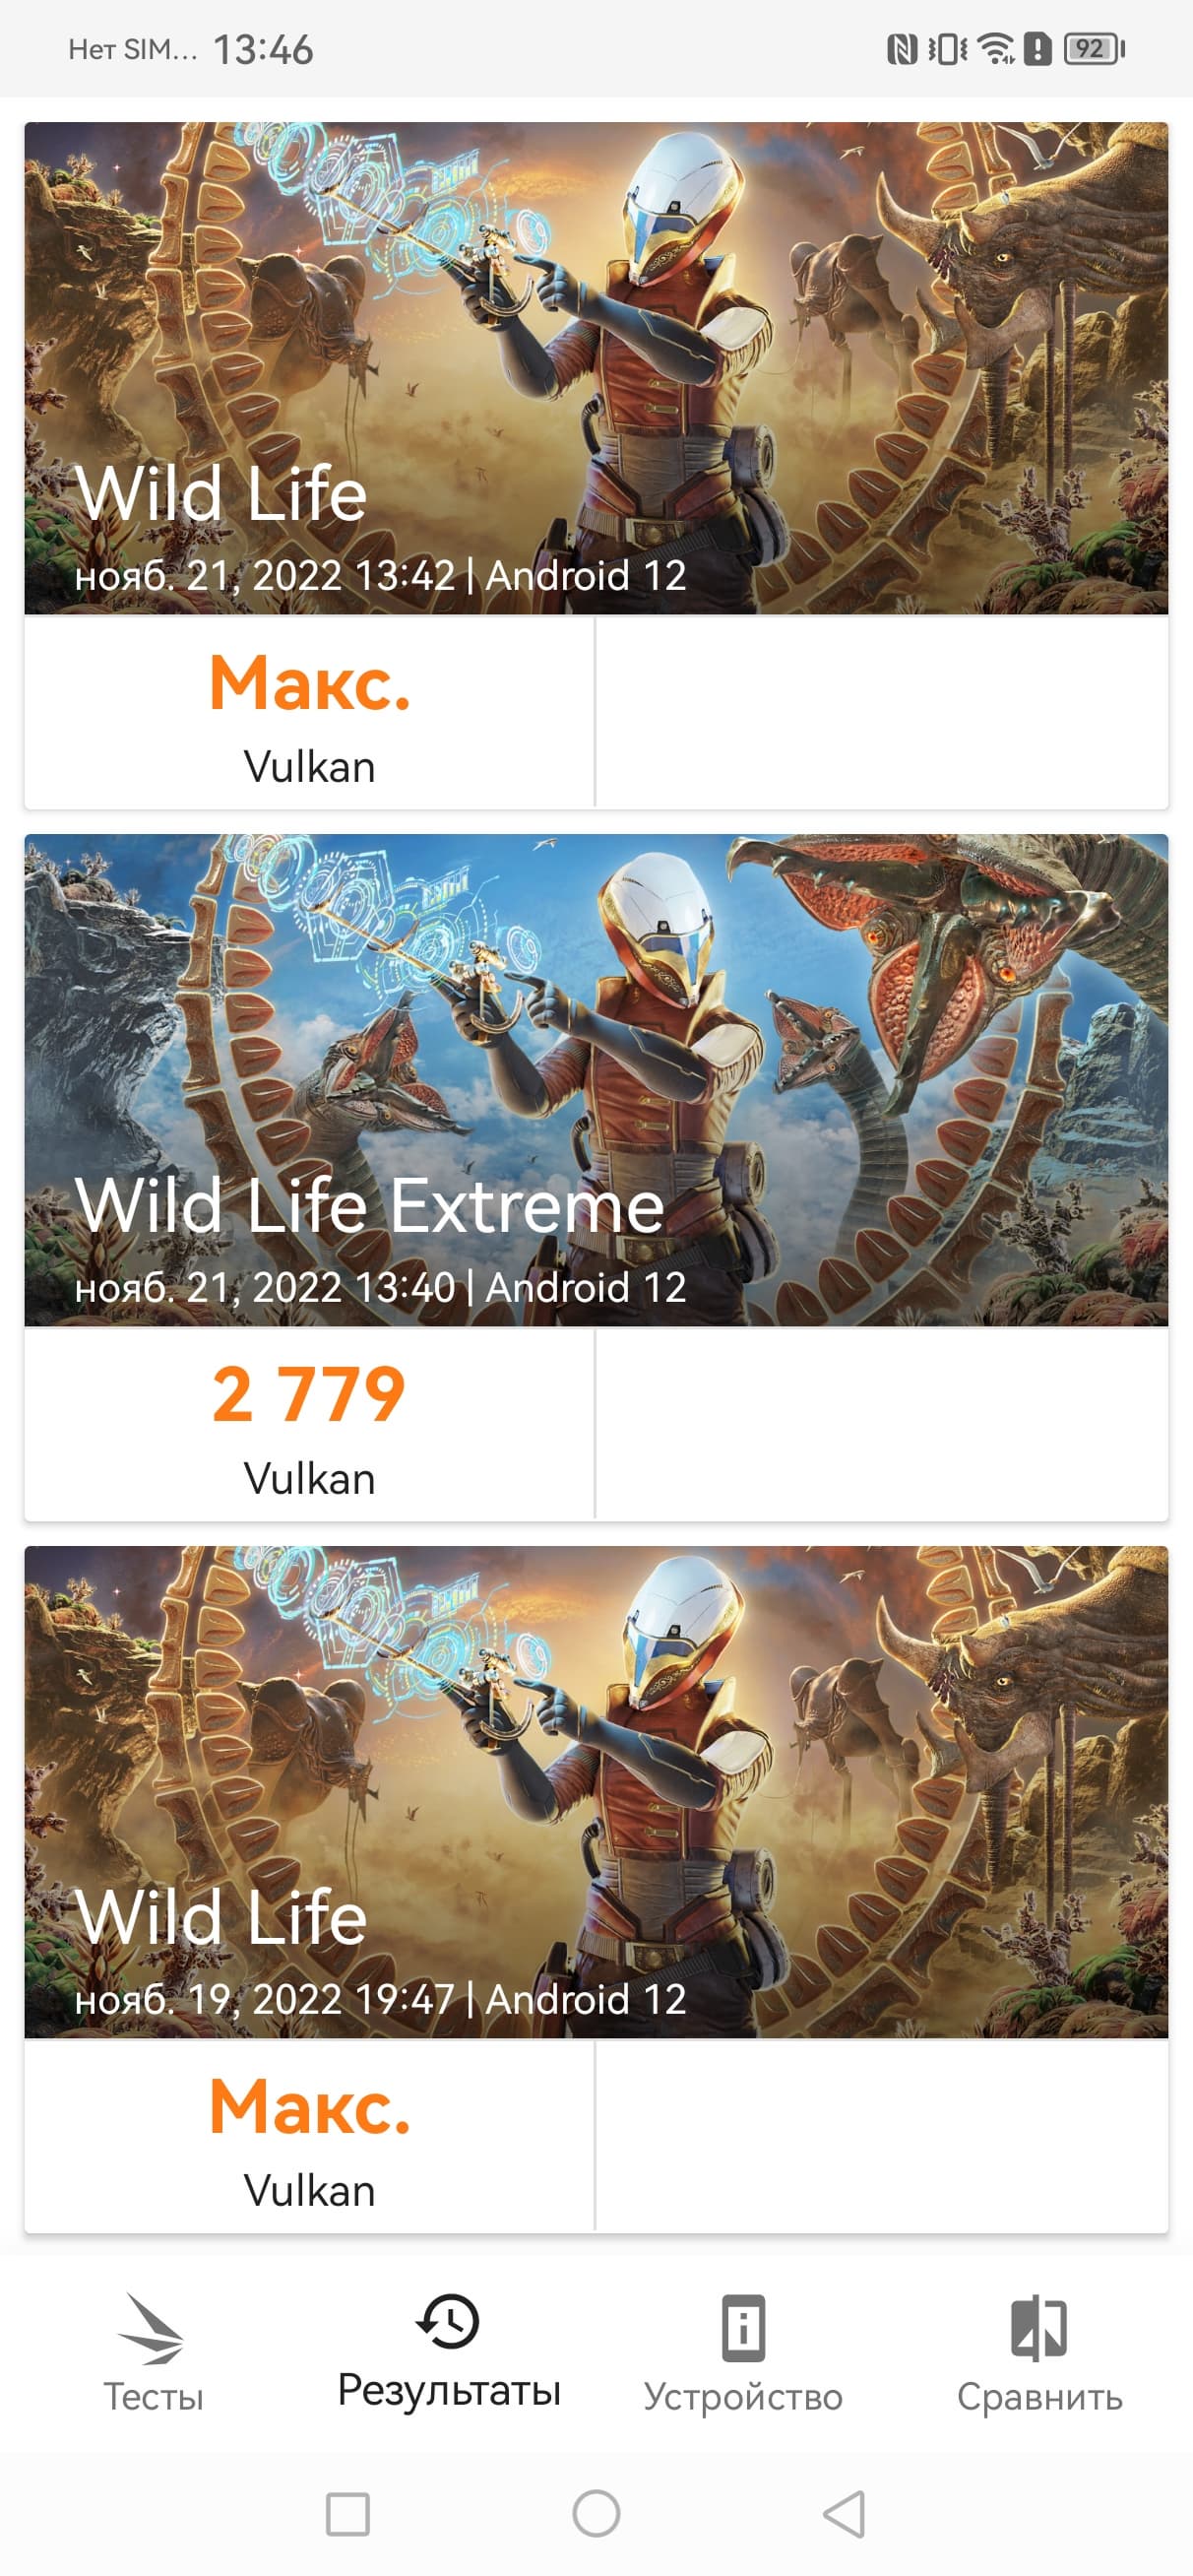This screenshot has width=1193, height=2576.
Task: Switch to the Устройство tab label
Action: pyautogui.click(x=743, y=2397)
